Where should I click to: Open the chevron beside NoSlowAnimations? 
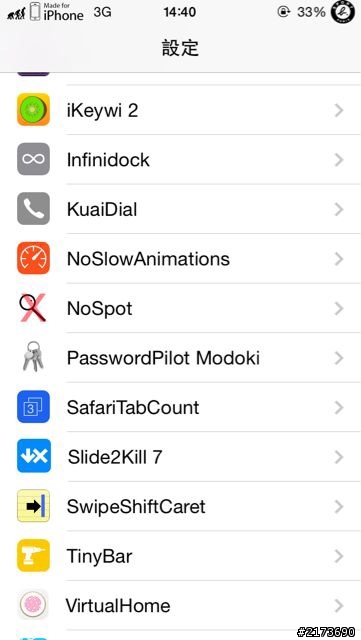[339, 259]
